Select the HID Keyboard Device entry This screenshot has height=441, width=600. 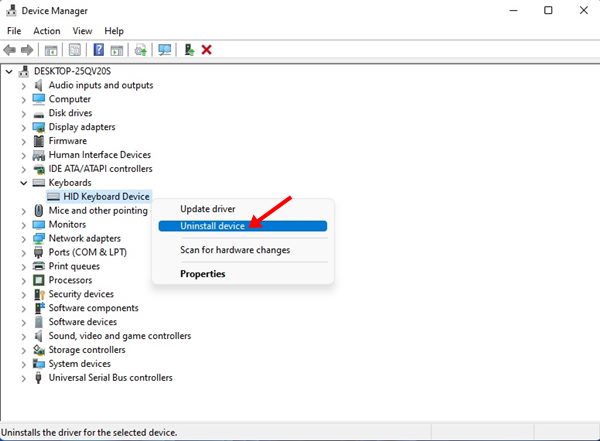(x=106, y=197)
